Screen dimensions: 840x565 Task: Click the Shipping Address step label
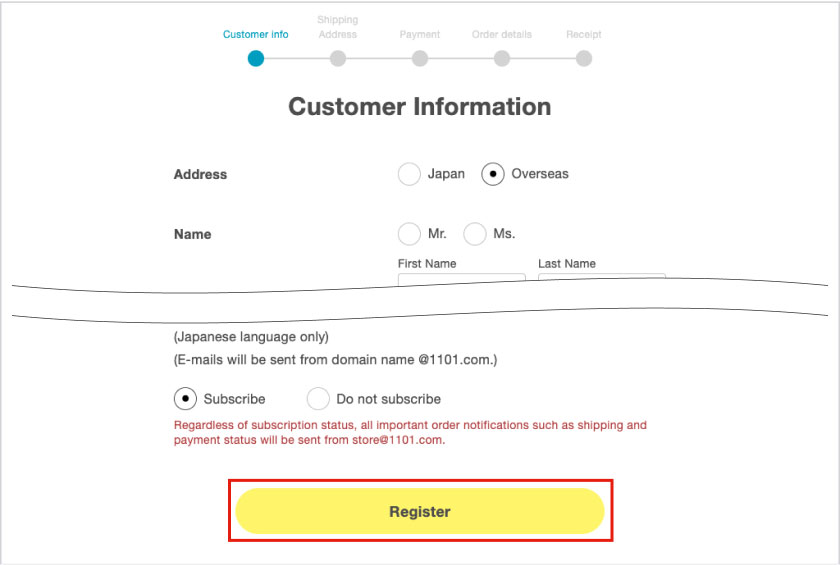click(338, 27)
